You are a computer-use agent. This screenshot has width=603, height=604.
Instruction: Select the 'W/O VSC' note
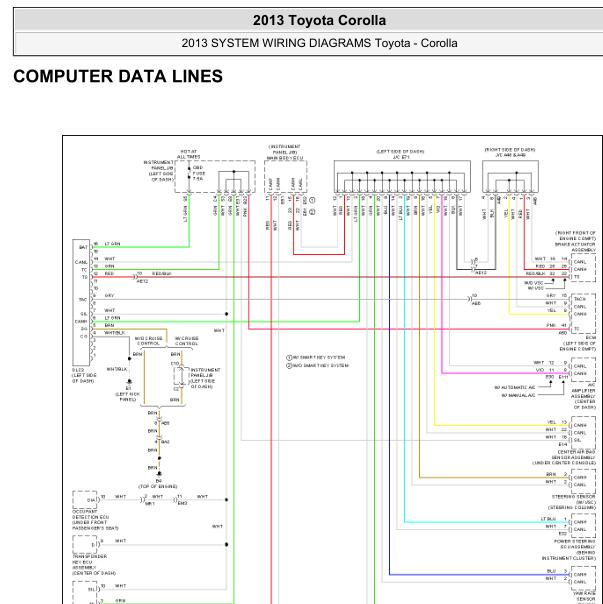click(534, 283)
